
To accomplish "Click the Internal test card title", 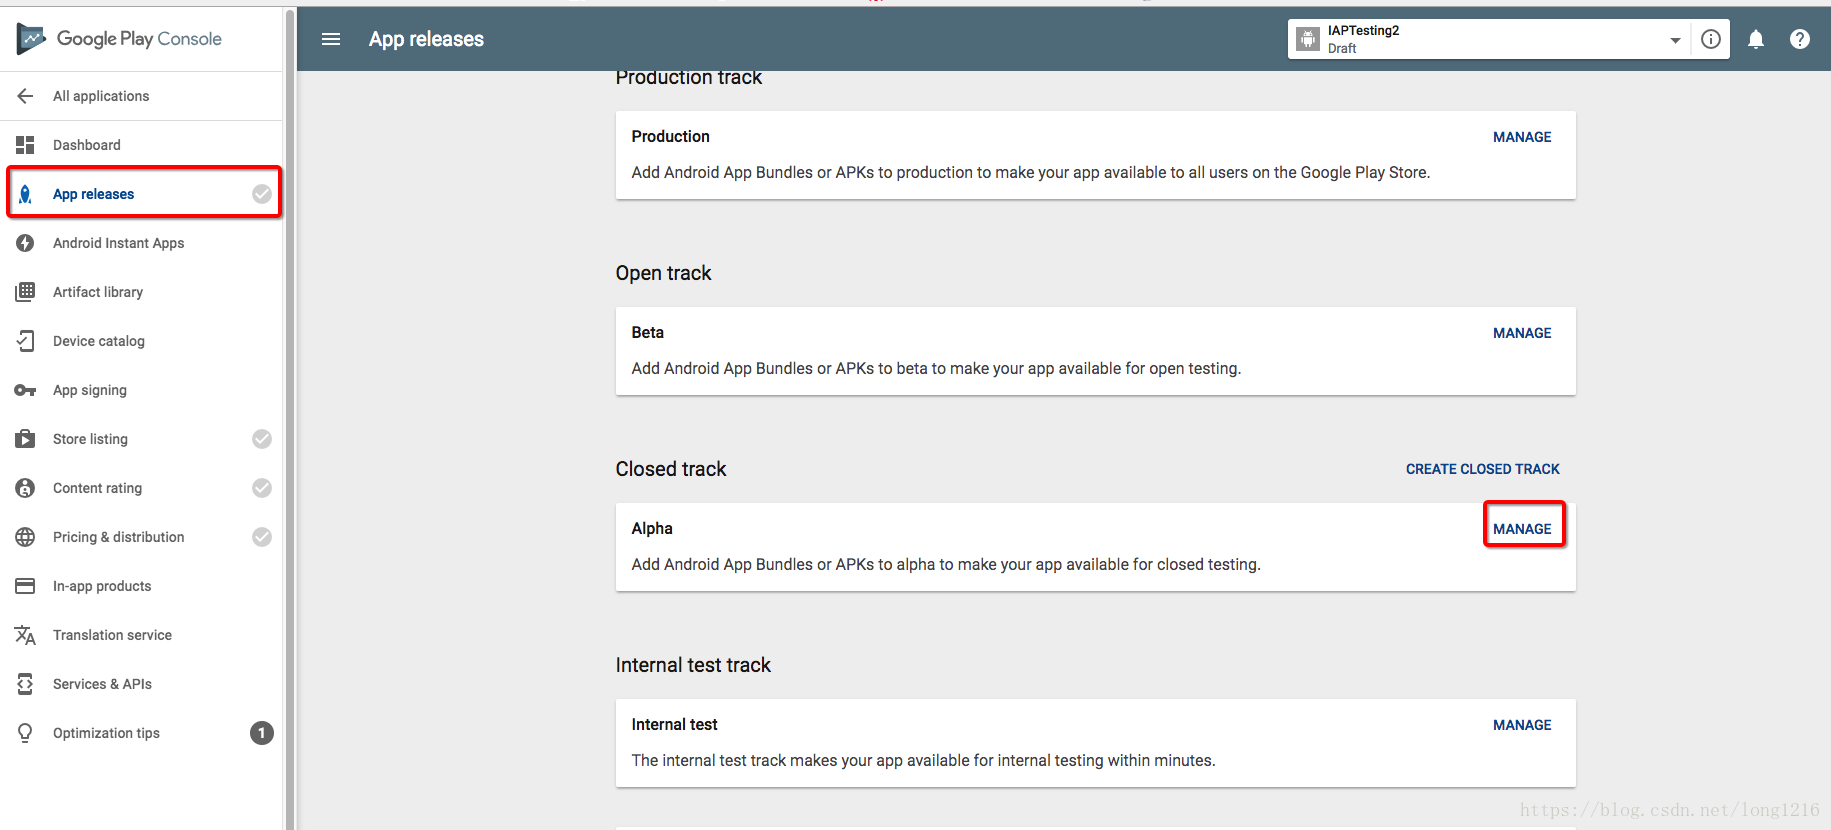I will coord(674,724).
